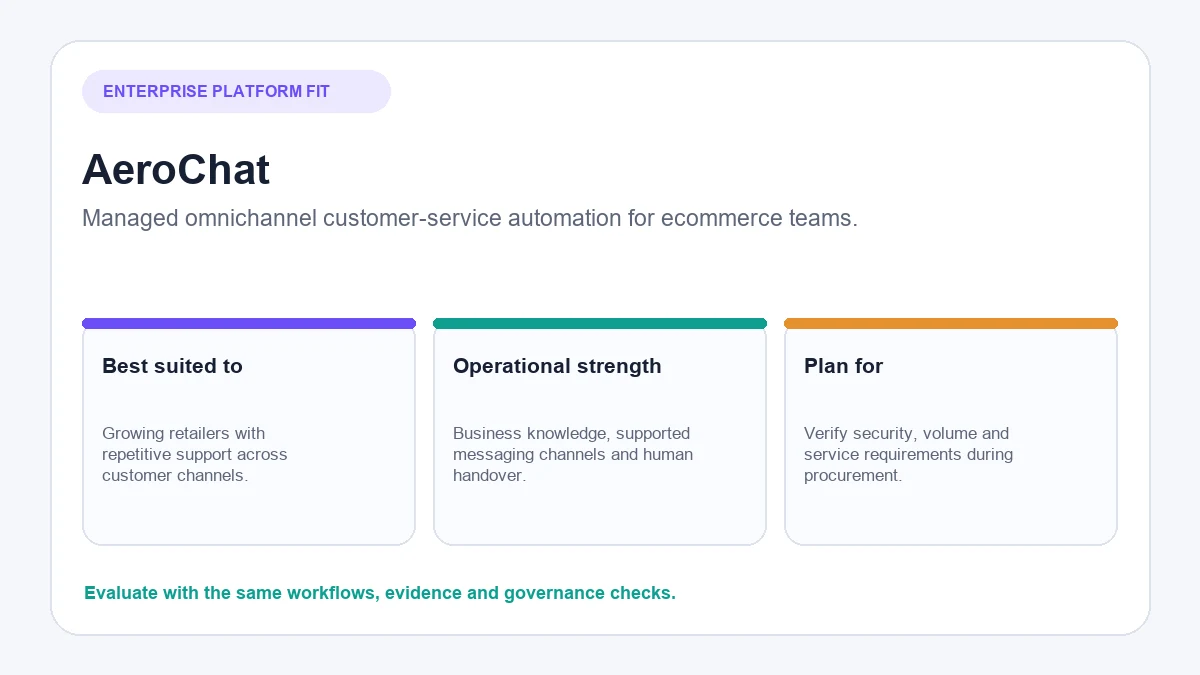Click the green 'Evaluate with the same workflows' footer line
This screenshot has width=1200, height=675.
point(380,593)
